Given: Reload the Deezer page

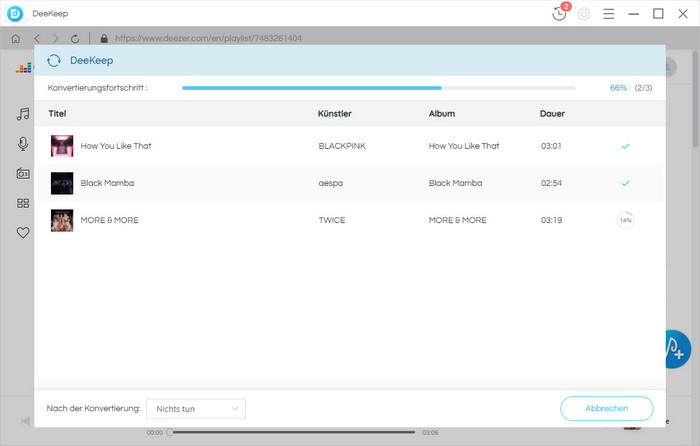Looking at the screenshot, I should click(75, 39).
